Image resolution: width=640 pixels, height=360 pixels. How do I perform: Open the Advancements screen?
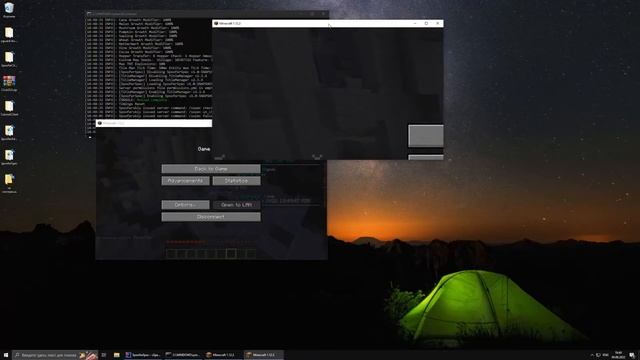[x=185, y=181]
